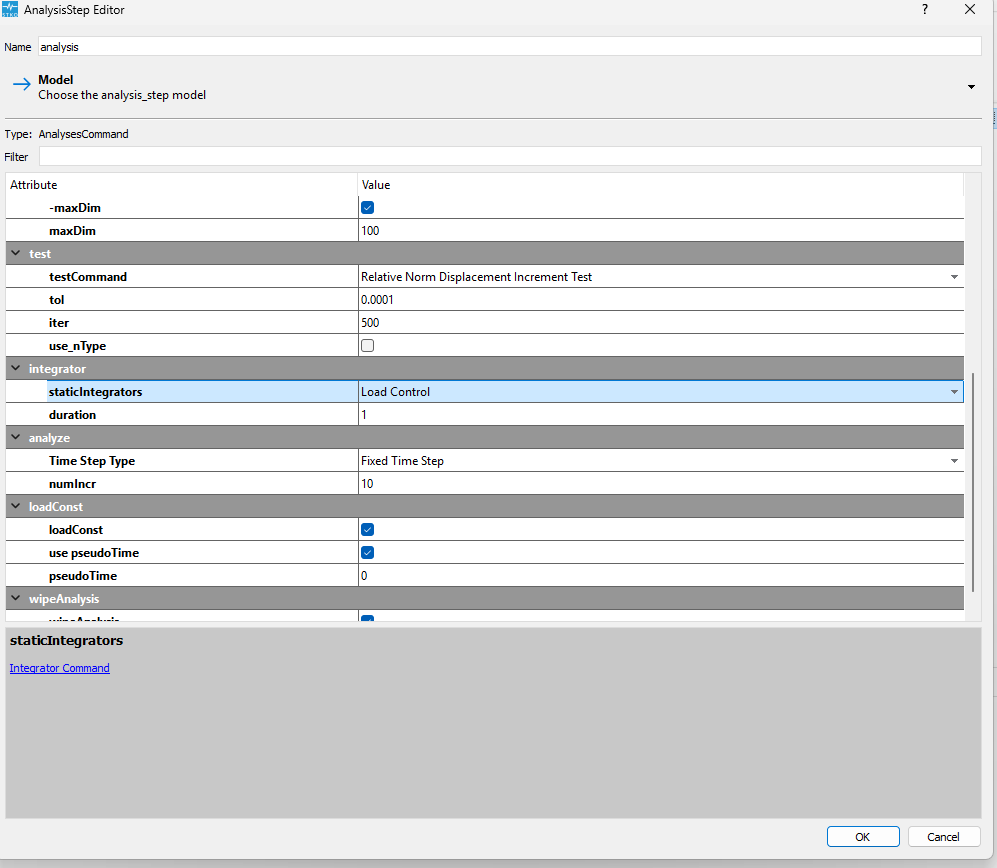Open the Model chooser dropdown arrow
The width and height of the screenshot is (997, 868).
click(971, 87)
